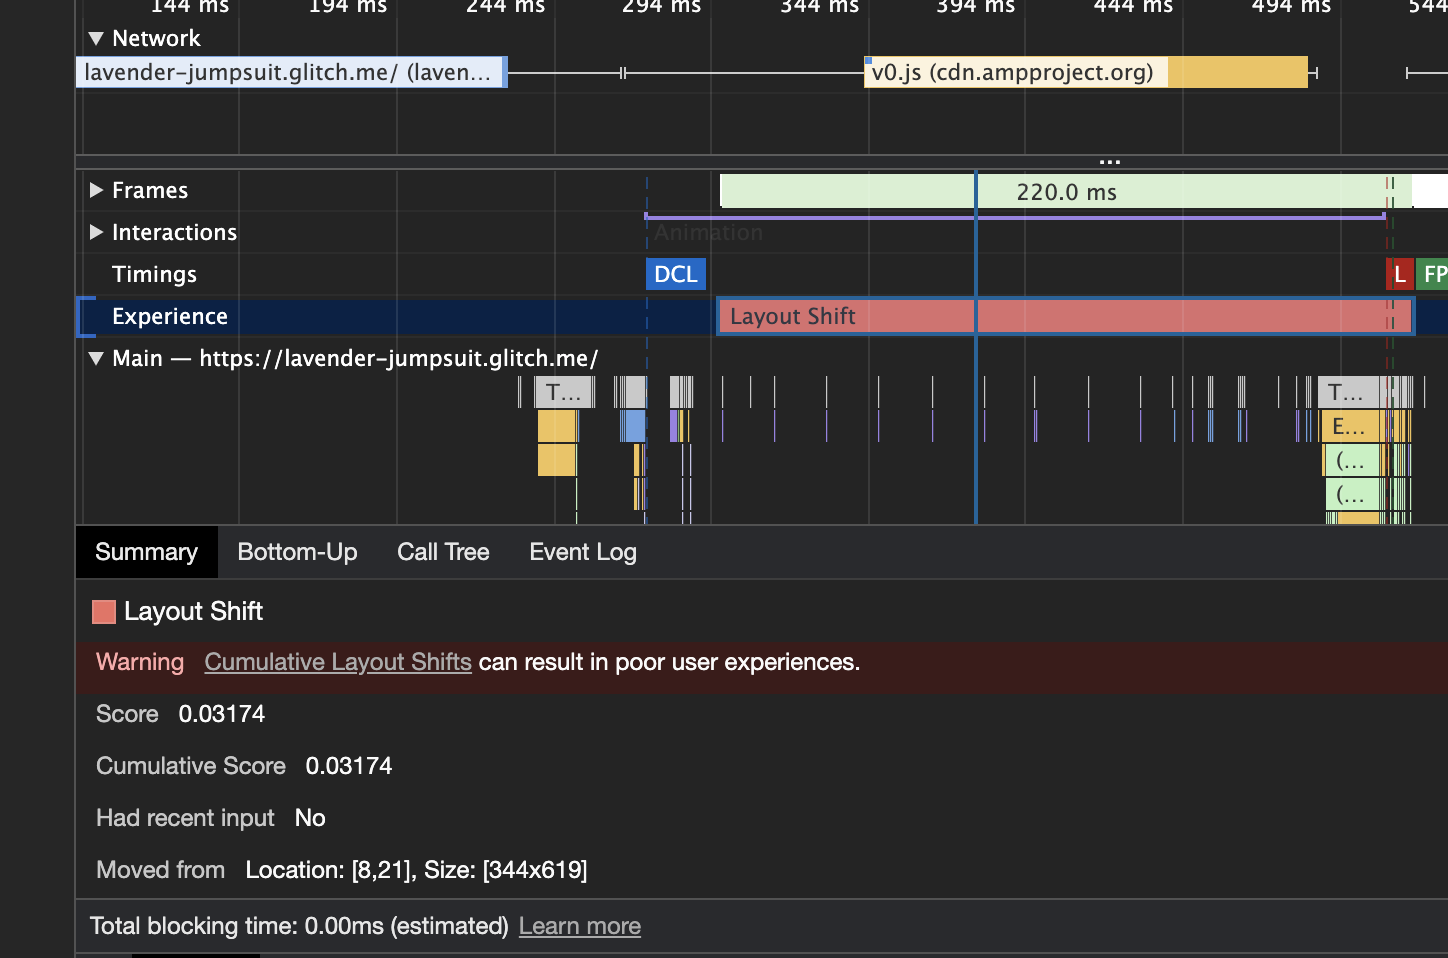
Task: Click the Timings track label
Action: (x=154, y=274)
